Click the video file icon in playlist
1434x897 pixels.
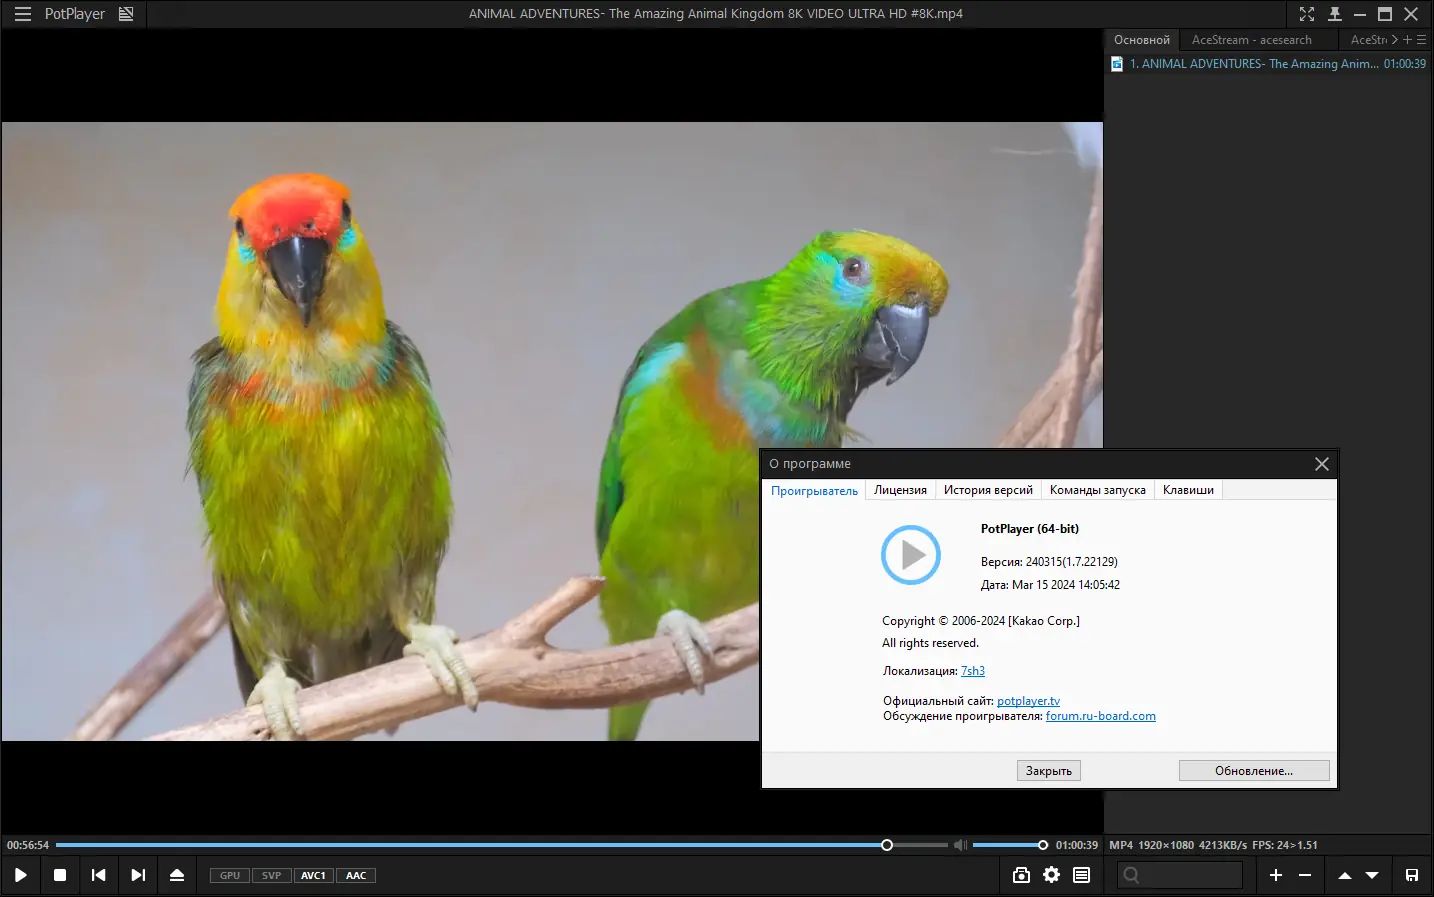tap(1117, 64)
